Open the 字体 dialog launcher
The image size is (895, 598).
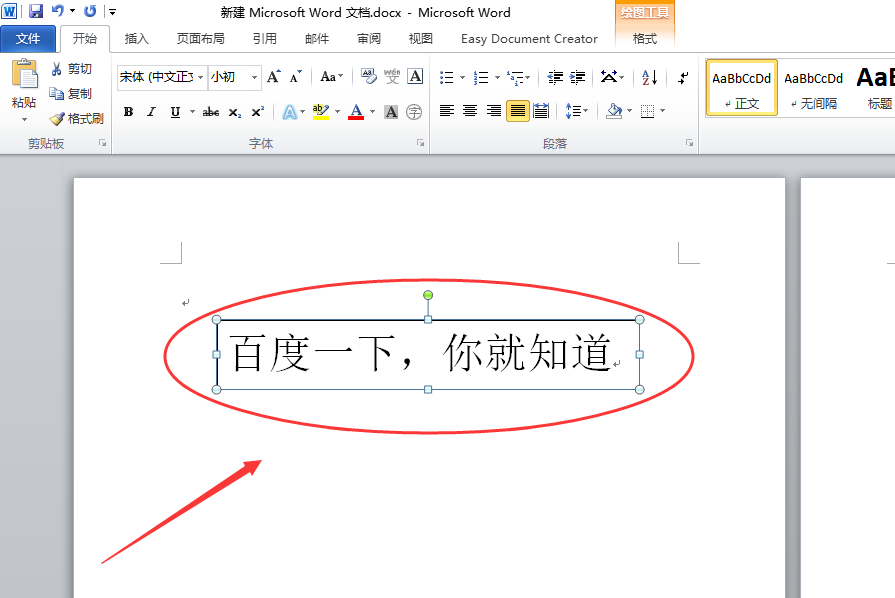coord(421,143)
